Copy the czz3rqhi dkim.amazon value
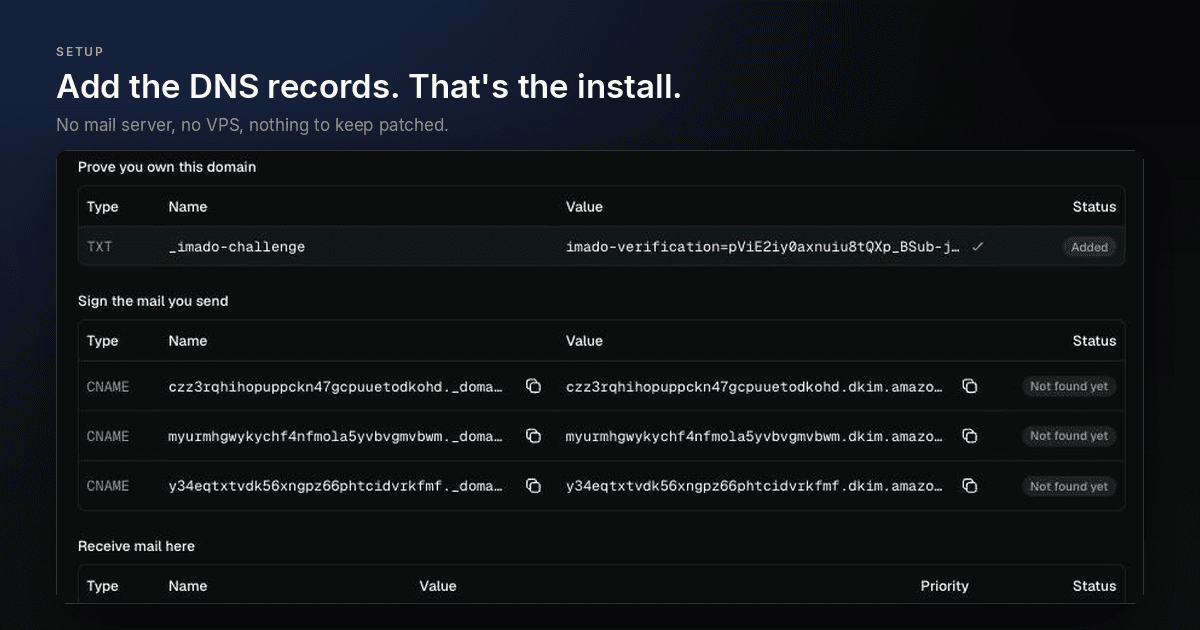This screenshot has width=1200, height=630. (970, 386)
